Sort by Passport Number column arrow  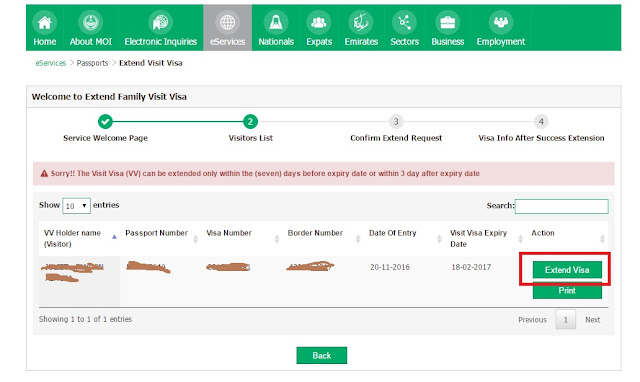click(x=196, y=239)
